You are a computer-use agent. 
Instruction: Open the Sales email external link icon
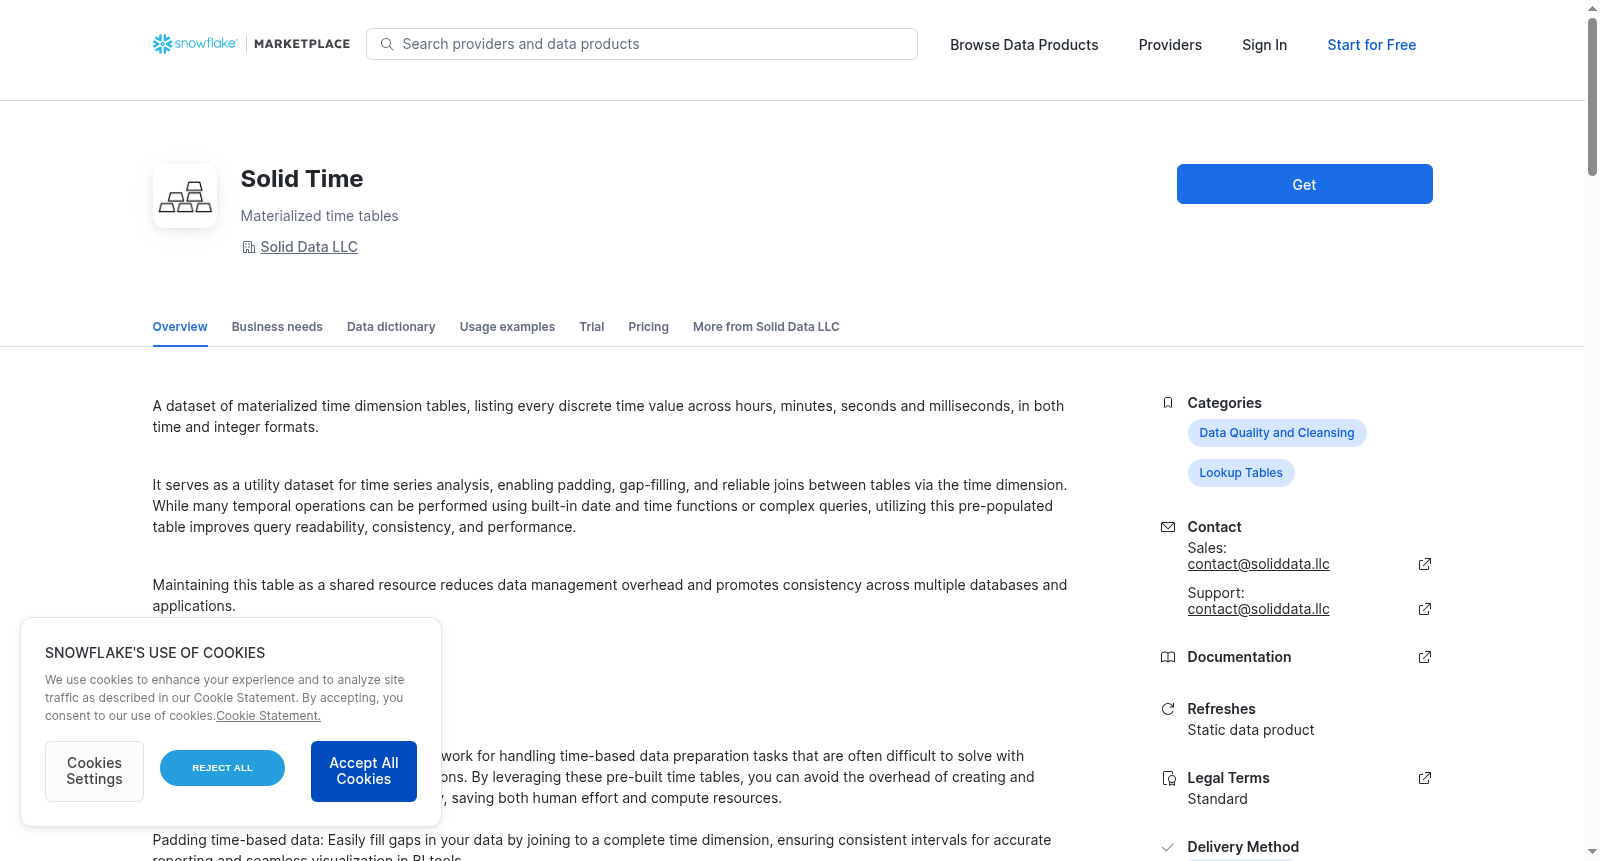(x=1425, y=564)
